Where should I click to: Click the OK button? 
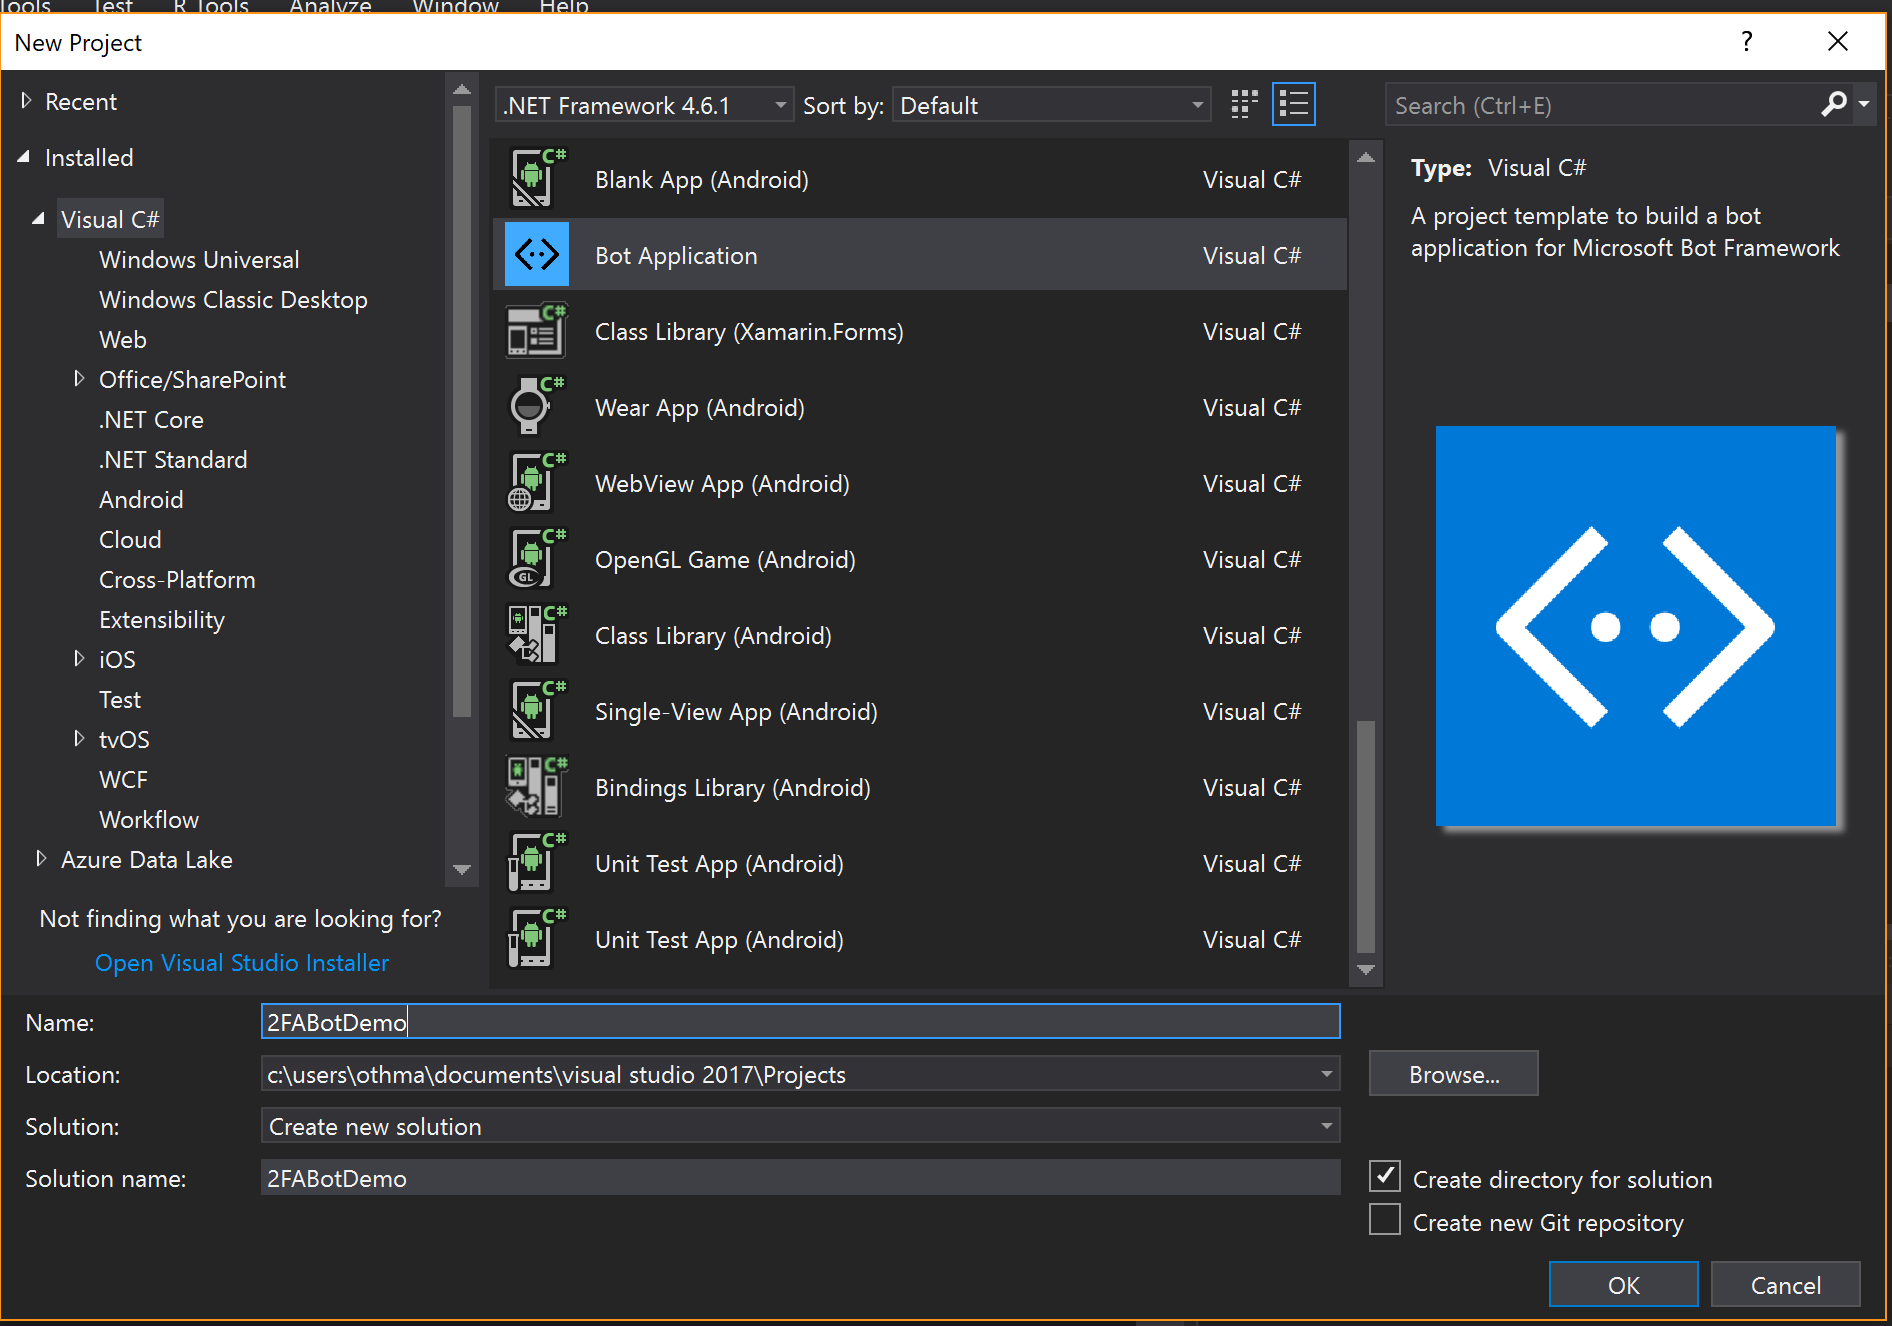[1622, 1284]
